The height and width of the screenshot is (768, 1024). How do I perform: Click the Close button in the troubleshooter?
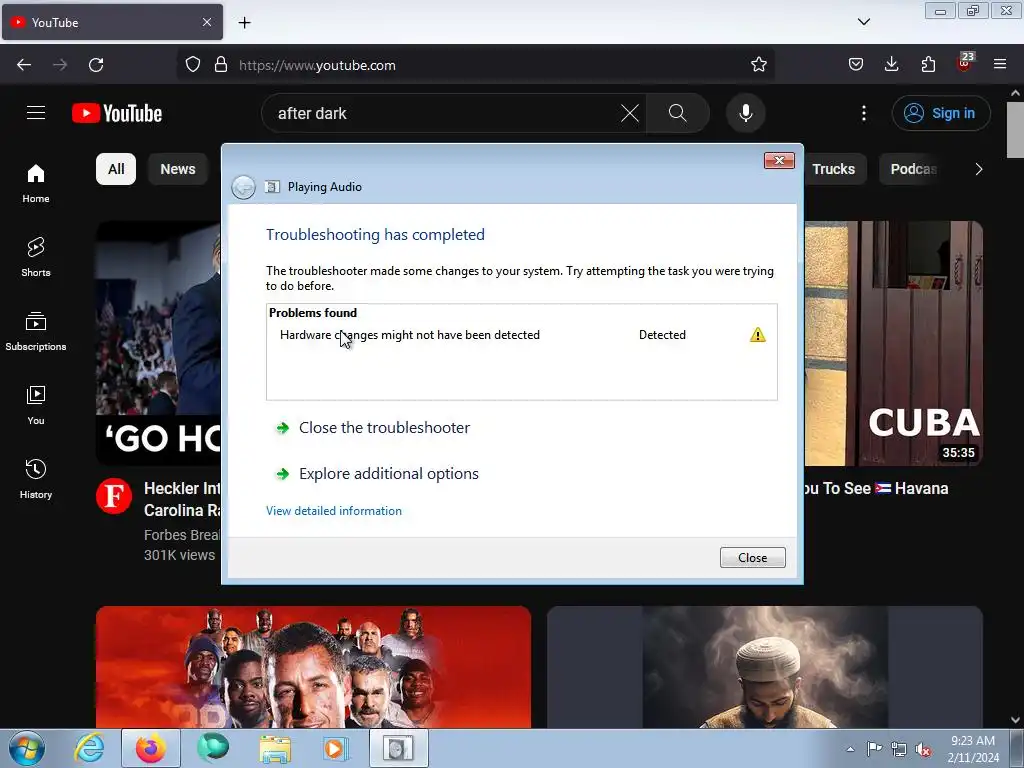coord(752,558)
